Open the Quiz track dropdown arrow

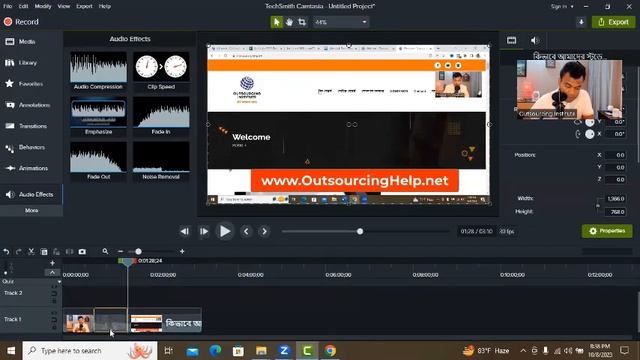(59, 282)
